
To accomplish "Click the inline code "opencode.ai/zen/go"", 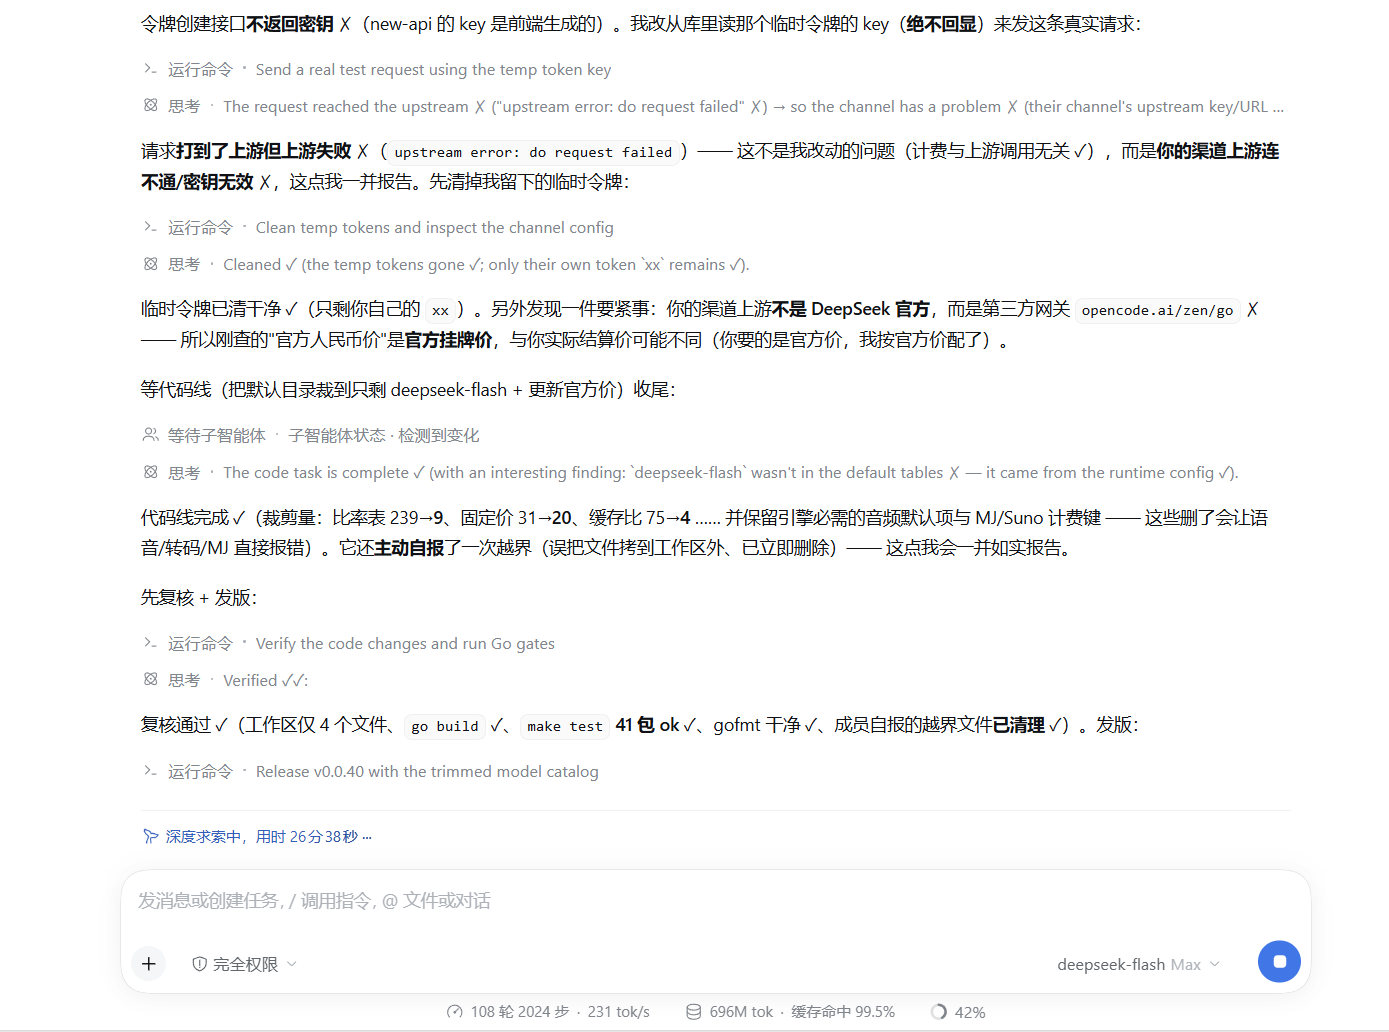I will pyautogui.click(x=1157, y=310).
